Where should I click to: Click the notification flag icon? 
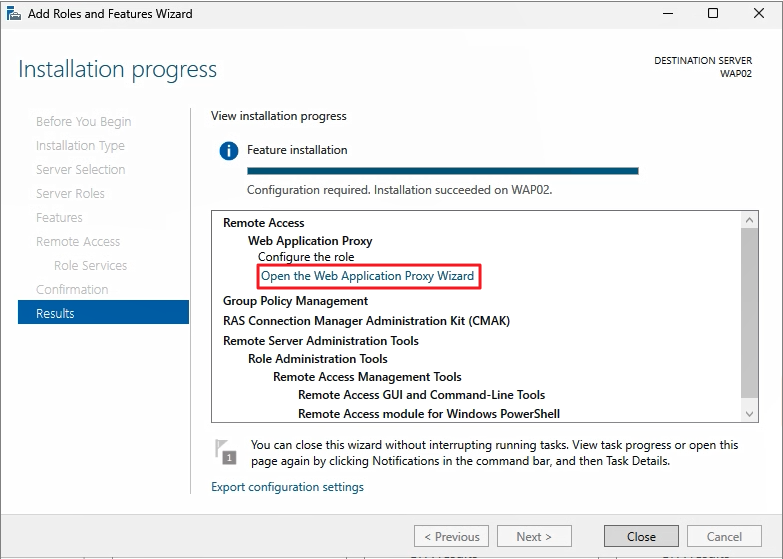(x=226, y=452)
